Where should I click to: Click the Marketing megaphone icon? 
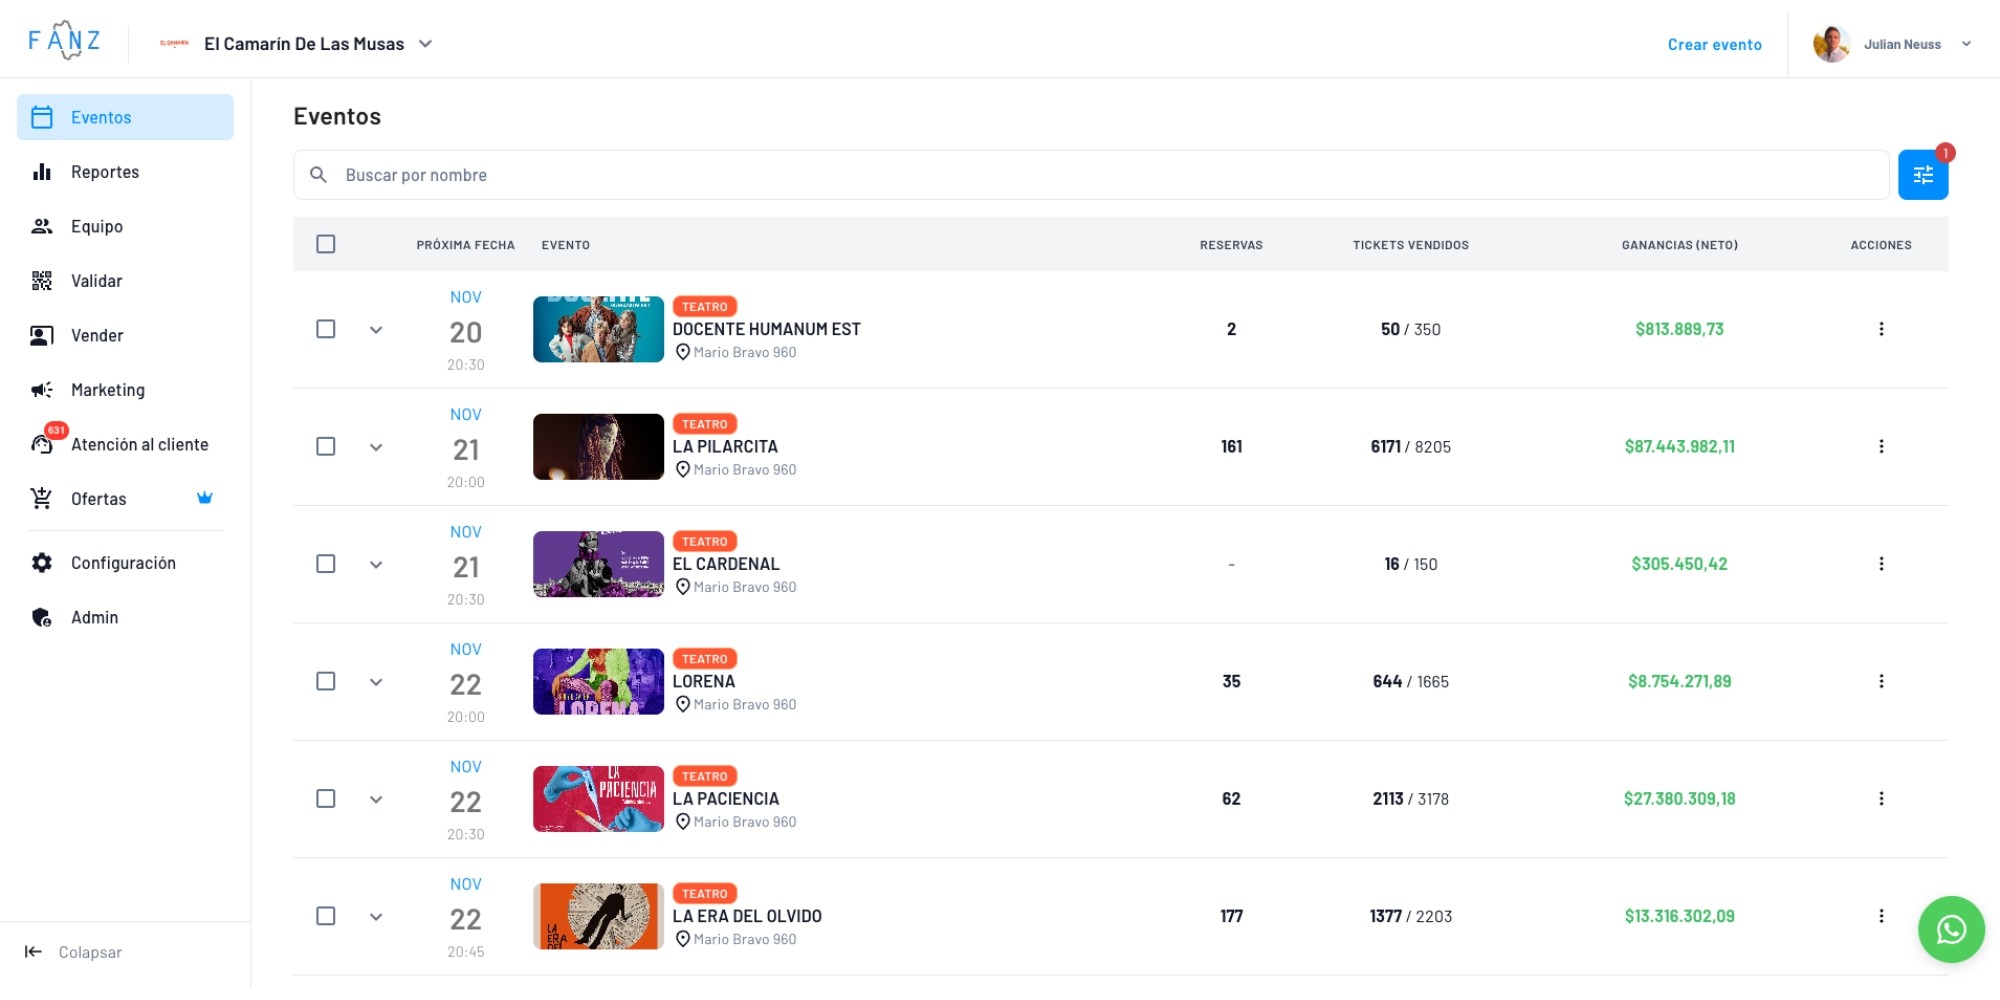tap(42, 390)
